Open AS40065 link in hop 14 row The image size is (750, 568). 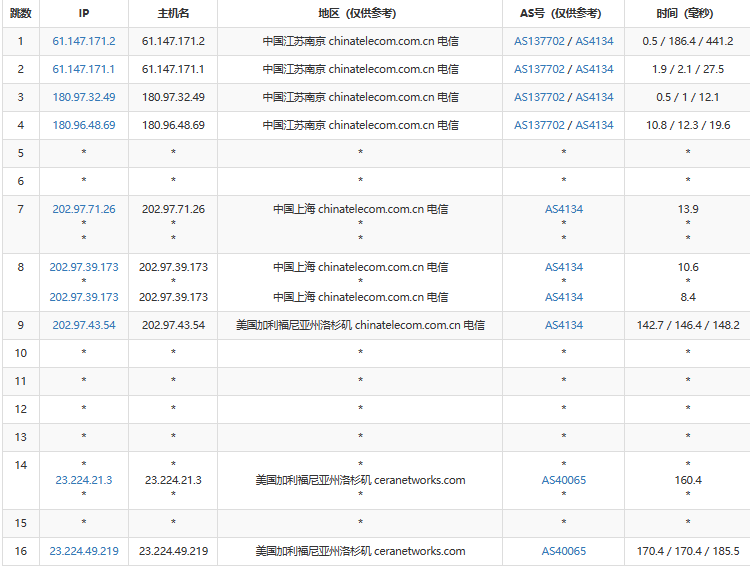[563, 480]
